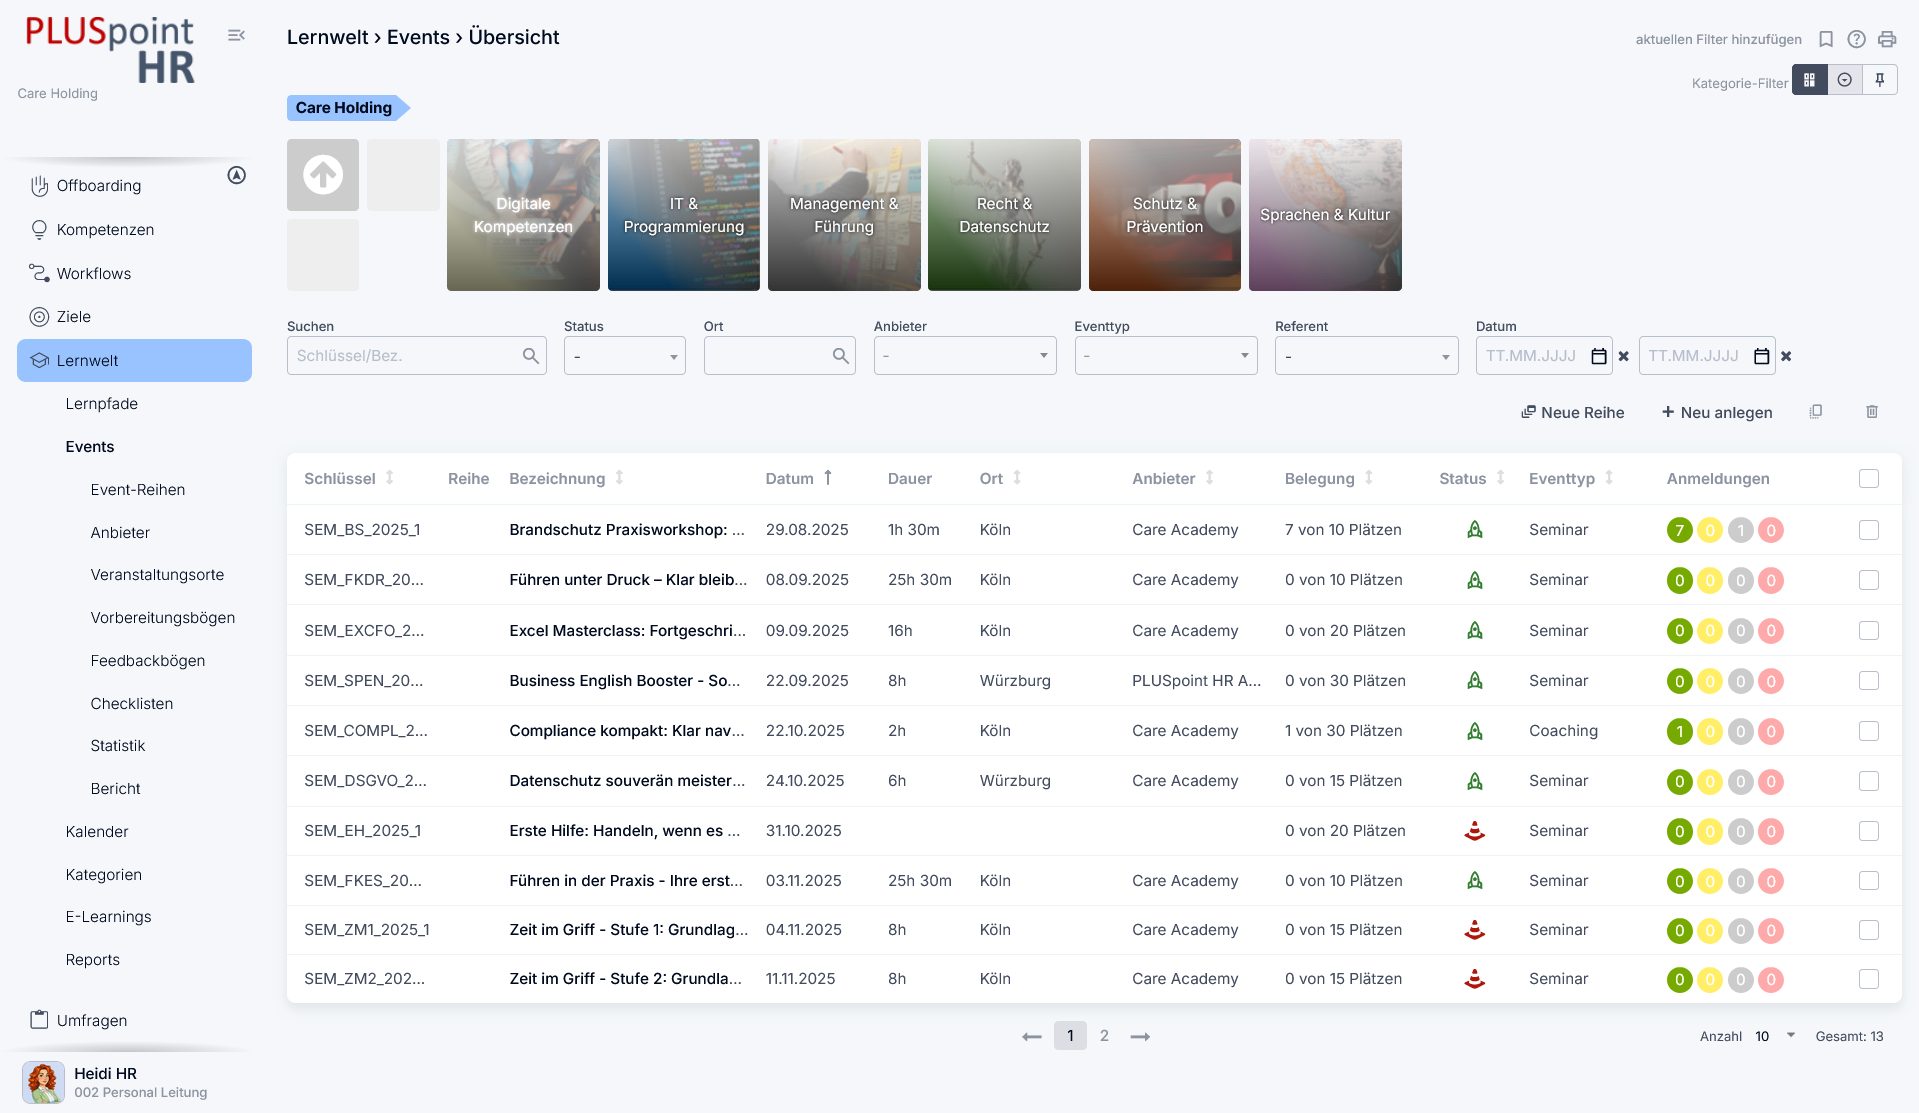Open the Referent filter dropdown
The image size is (1919, 1113).
tap(1366, 356)
